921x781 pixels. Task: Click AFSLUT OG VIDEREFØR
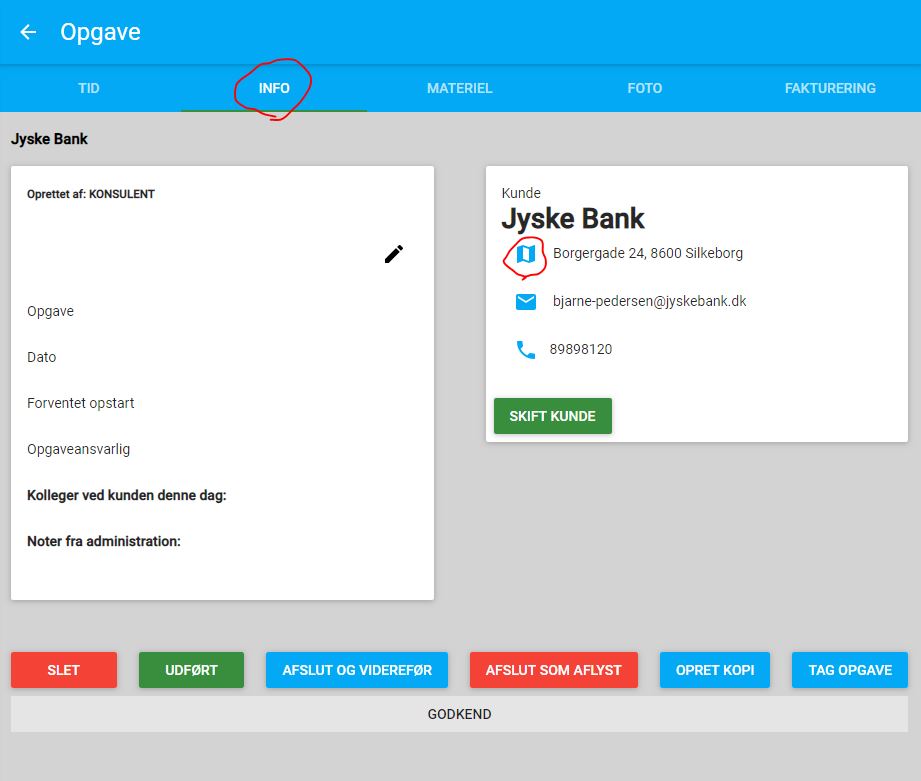pos(357,669)
